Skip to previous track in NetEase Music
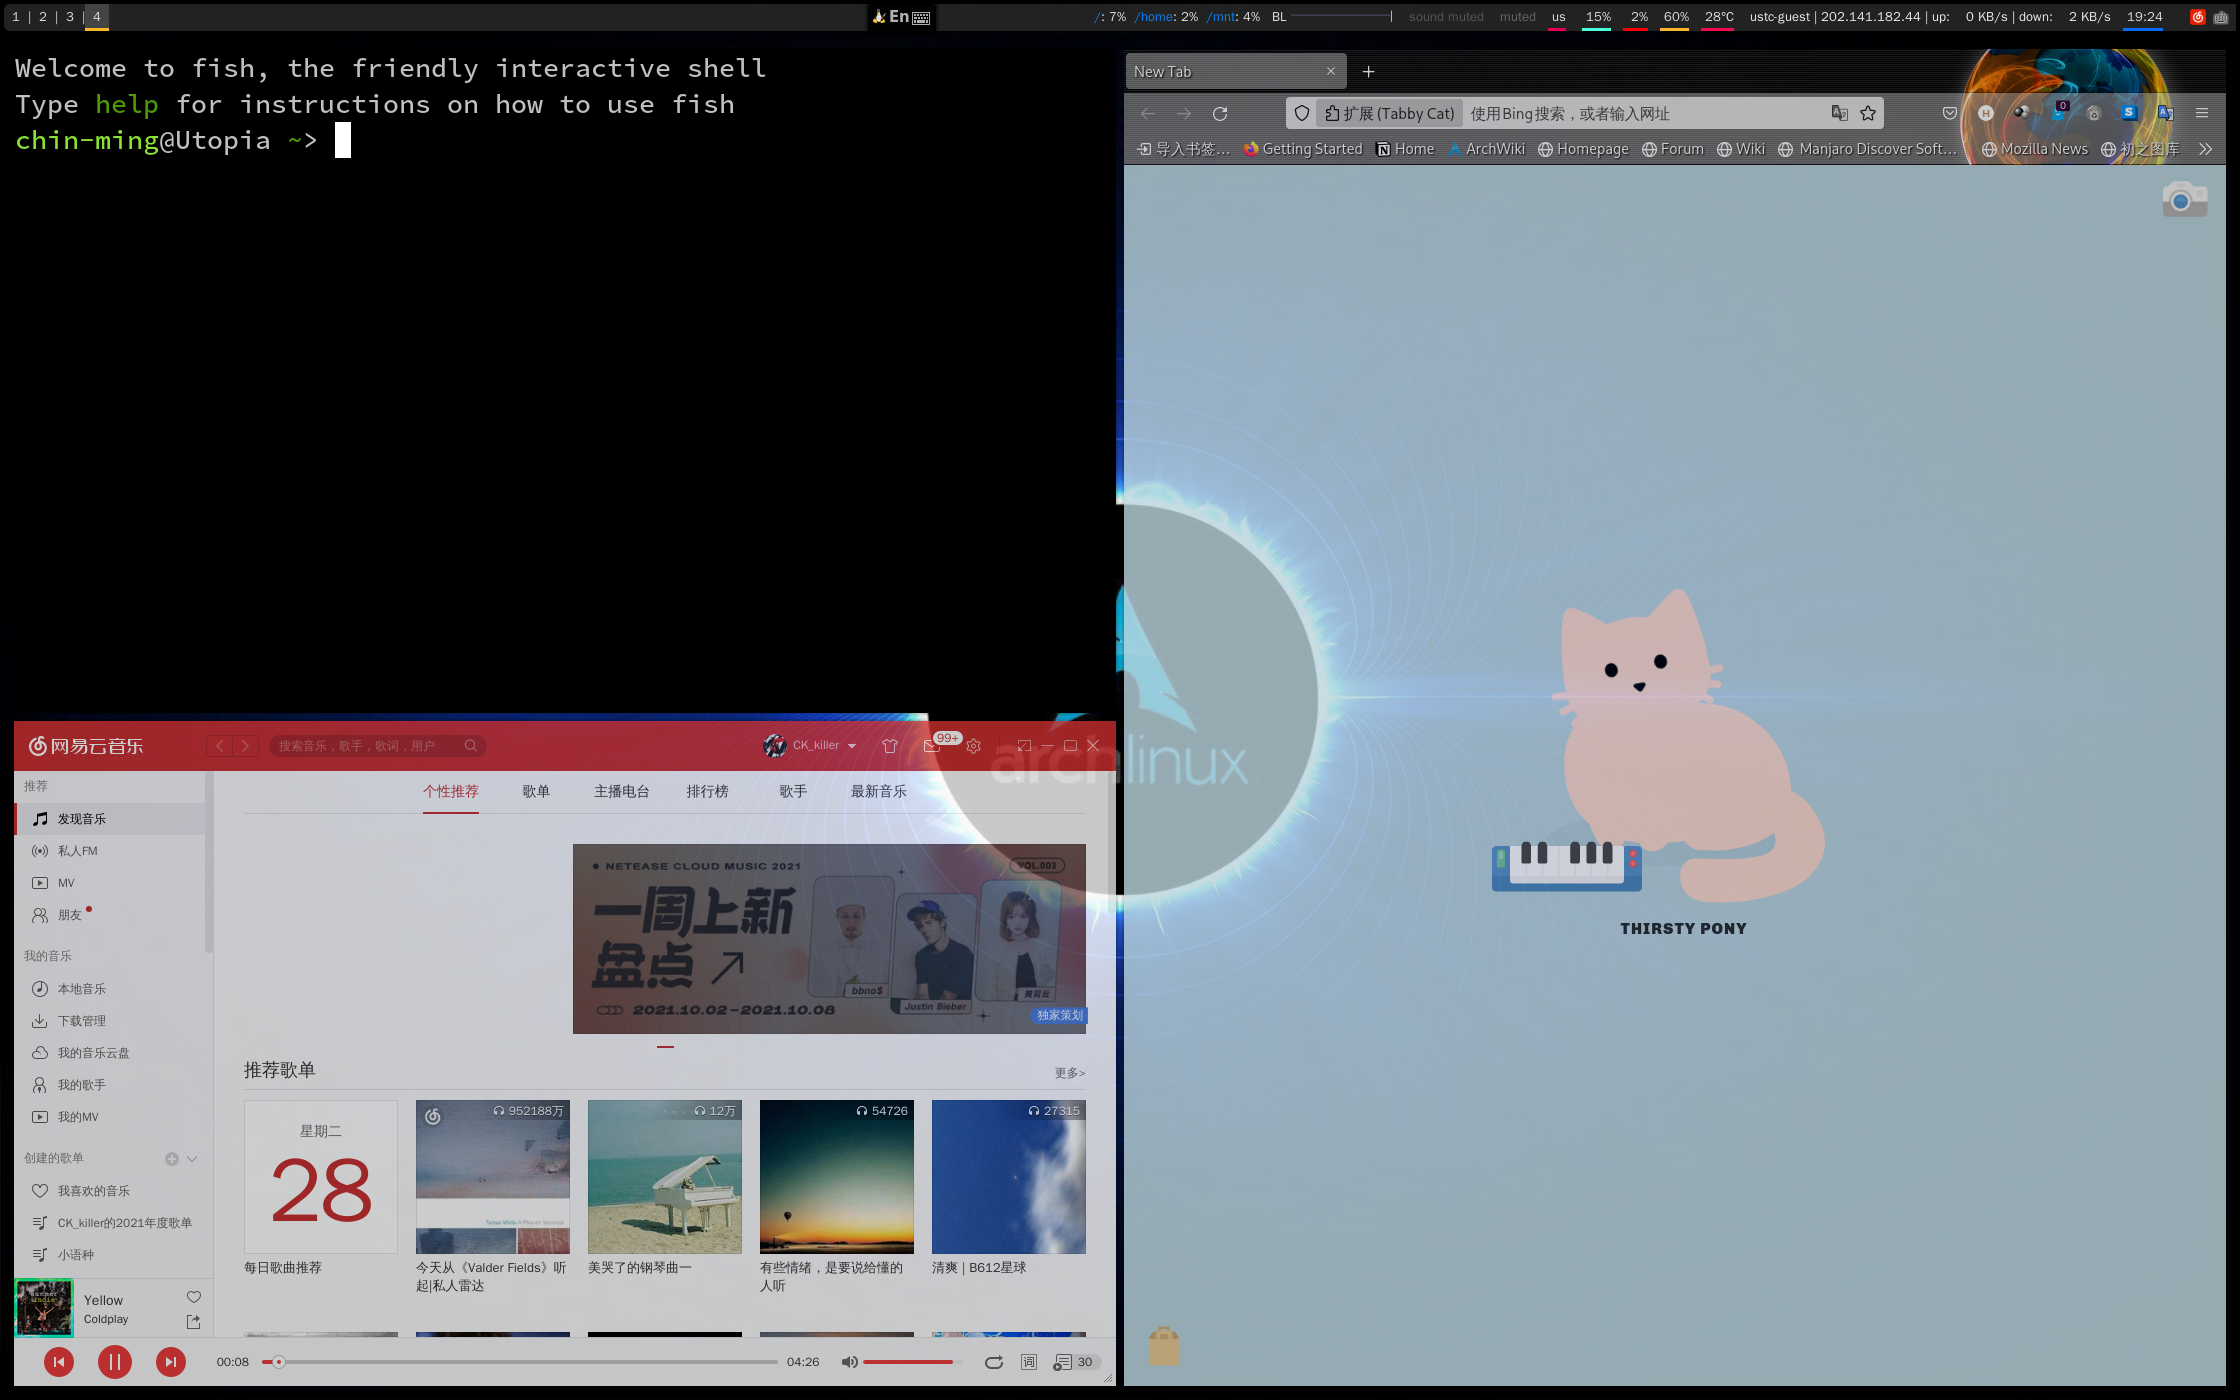The image size is (2240, 1400). [59, 1362]
